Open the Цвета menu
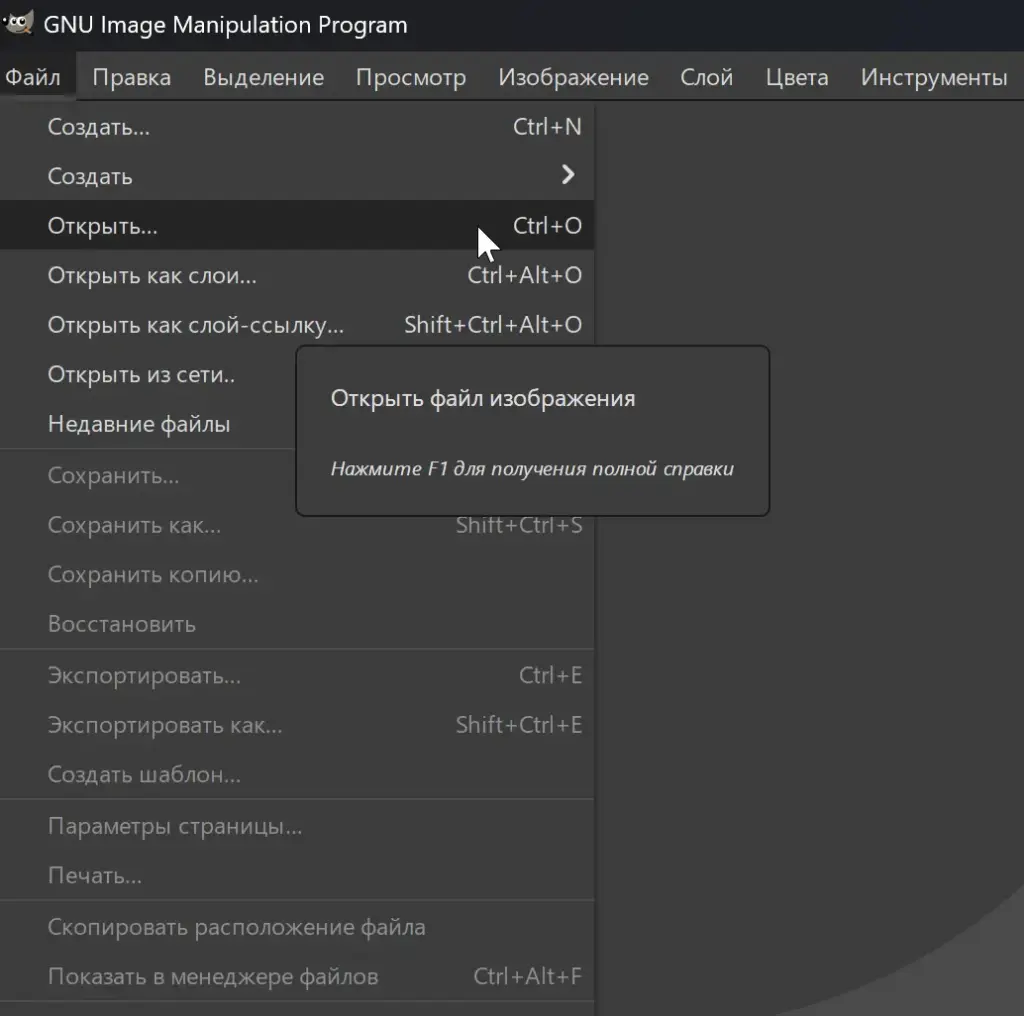 [797, 77]
